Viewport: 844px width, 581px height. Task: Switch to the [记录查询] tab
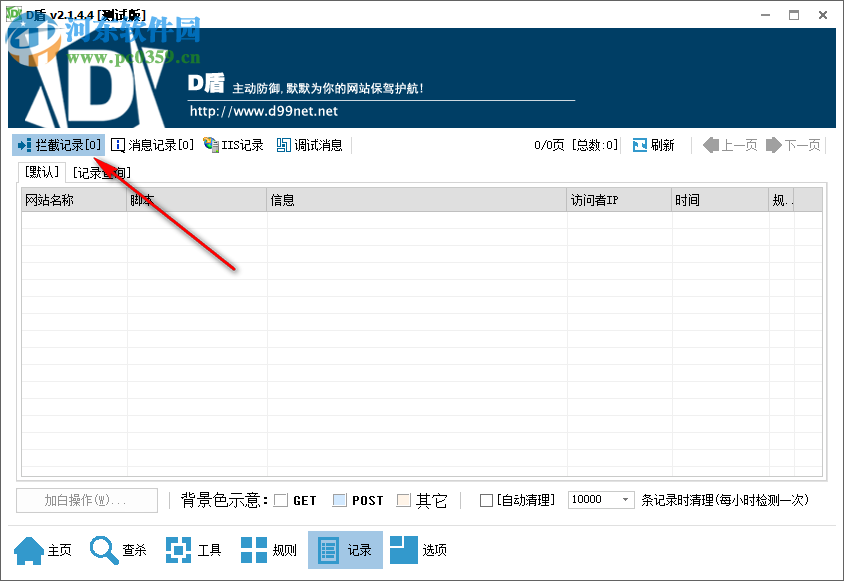click(102, 173)
